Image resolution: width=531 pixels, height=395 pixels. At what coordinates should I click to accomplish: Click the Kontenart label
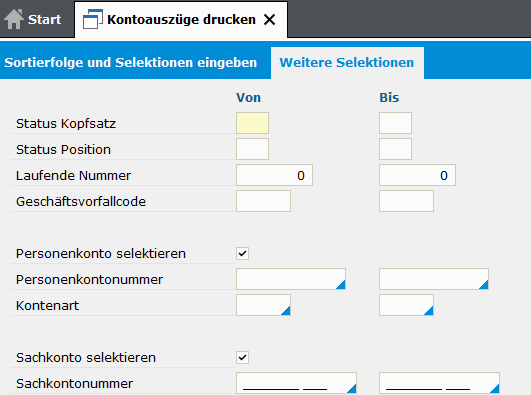47,306
